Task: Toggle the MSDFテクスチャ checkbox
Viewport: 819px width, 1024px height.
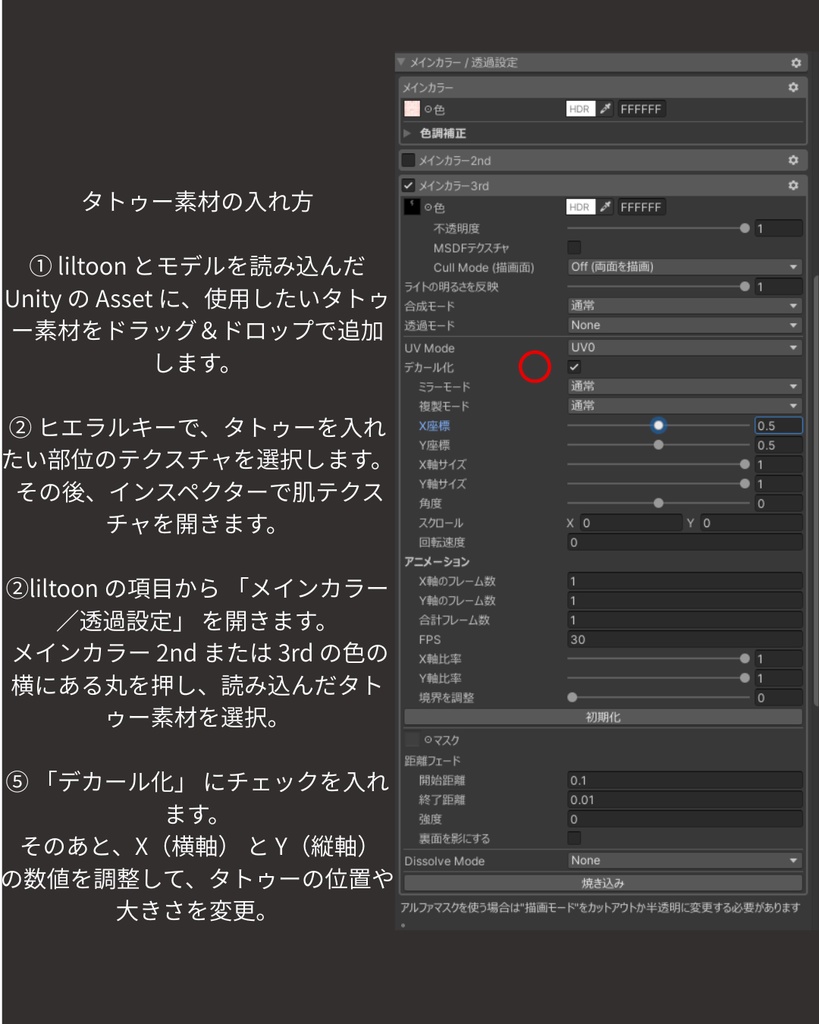Action: point(573,247)
